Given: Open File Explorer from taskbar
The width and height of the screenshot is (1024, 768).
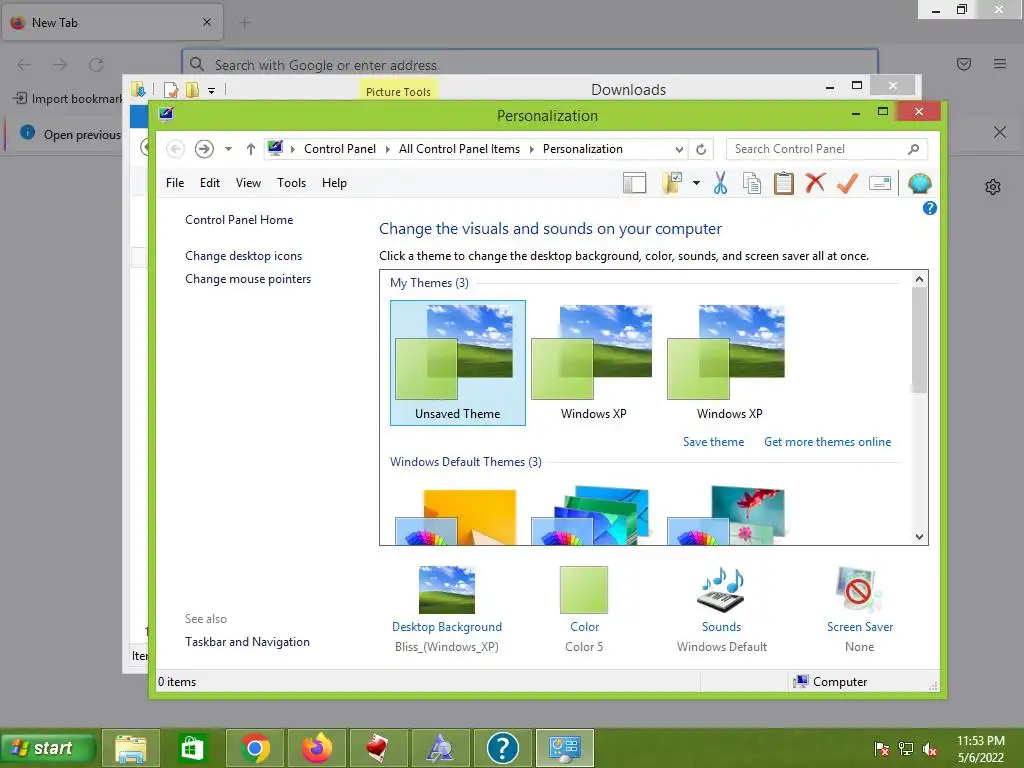Looking at the screenshot, I should 131,748.
